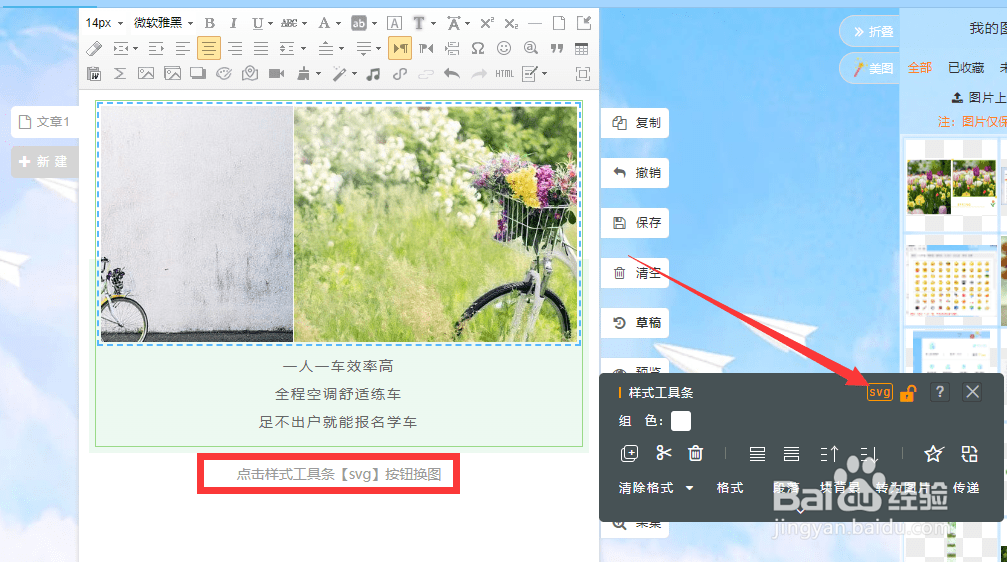Click the eraser clear-format icon
Screen dimensions: 1007x562
click(x=94, y=48)
